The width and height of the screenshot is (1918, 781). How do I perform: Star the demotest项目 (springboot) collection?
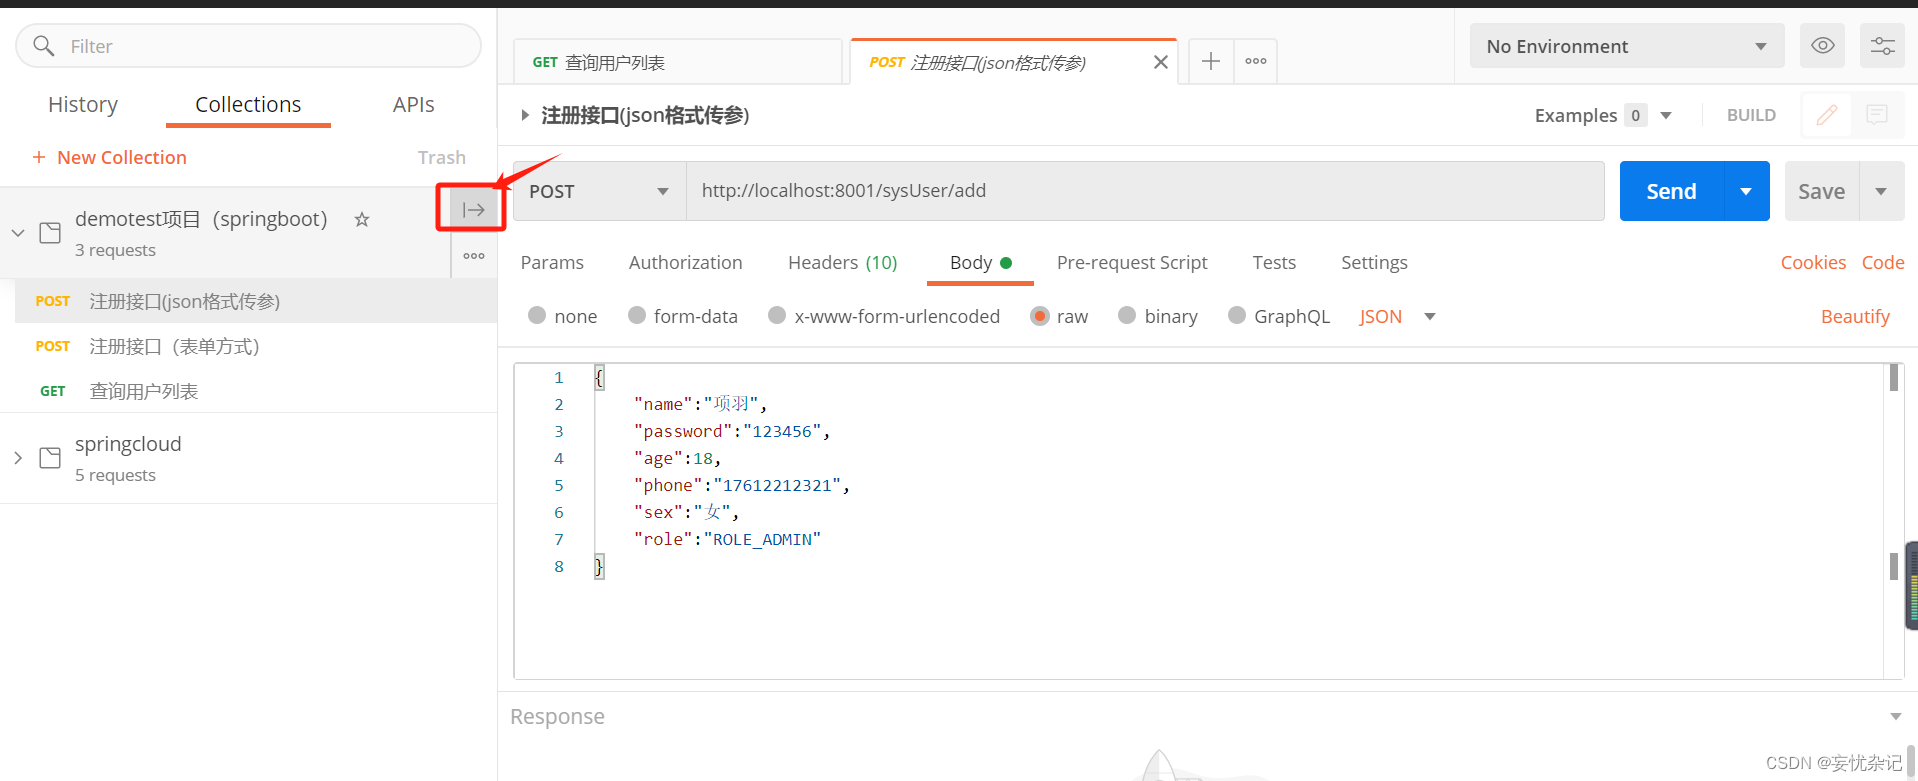362,219
